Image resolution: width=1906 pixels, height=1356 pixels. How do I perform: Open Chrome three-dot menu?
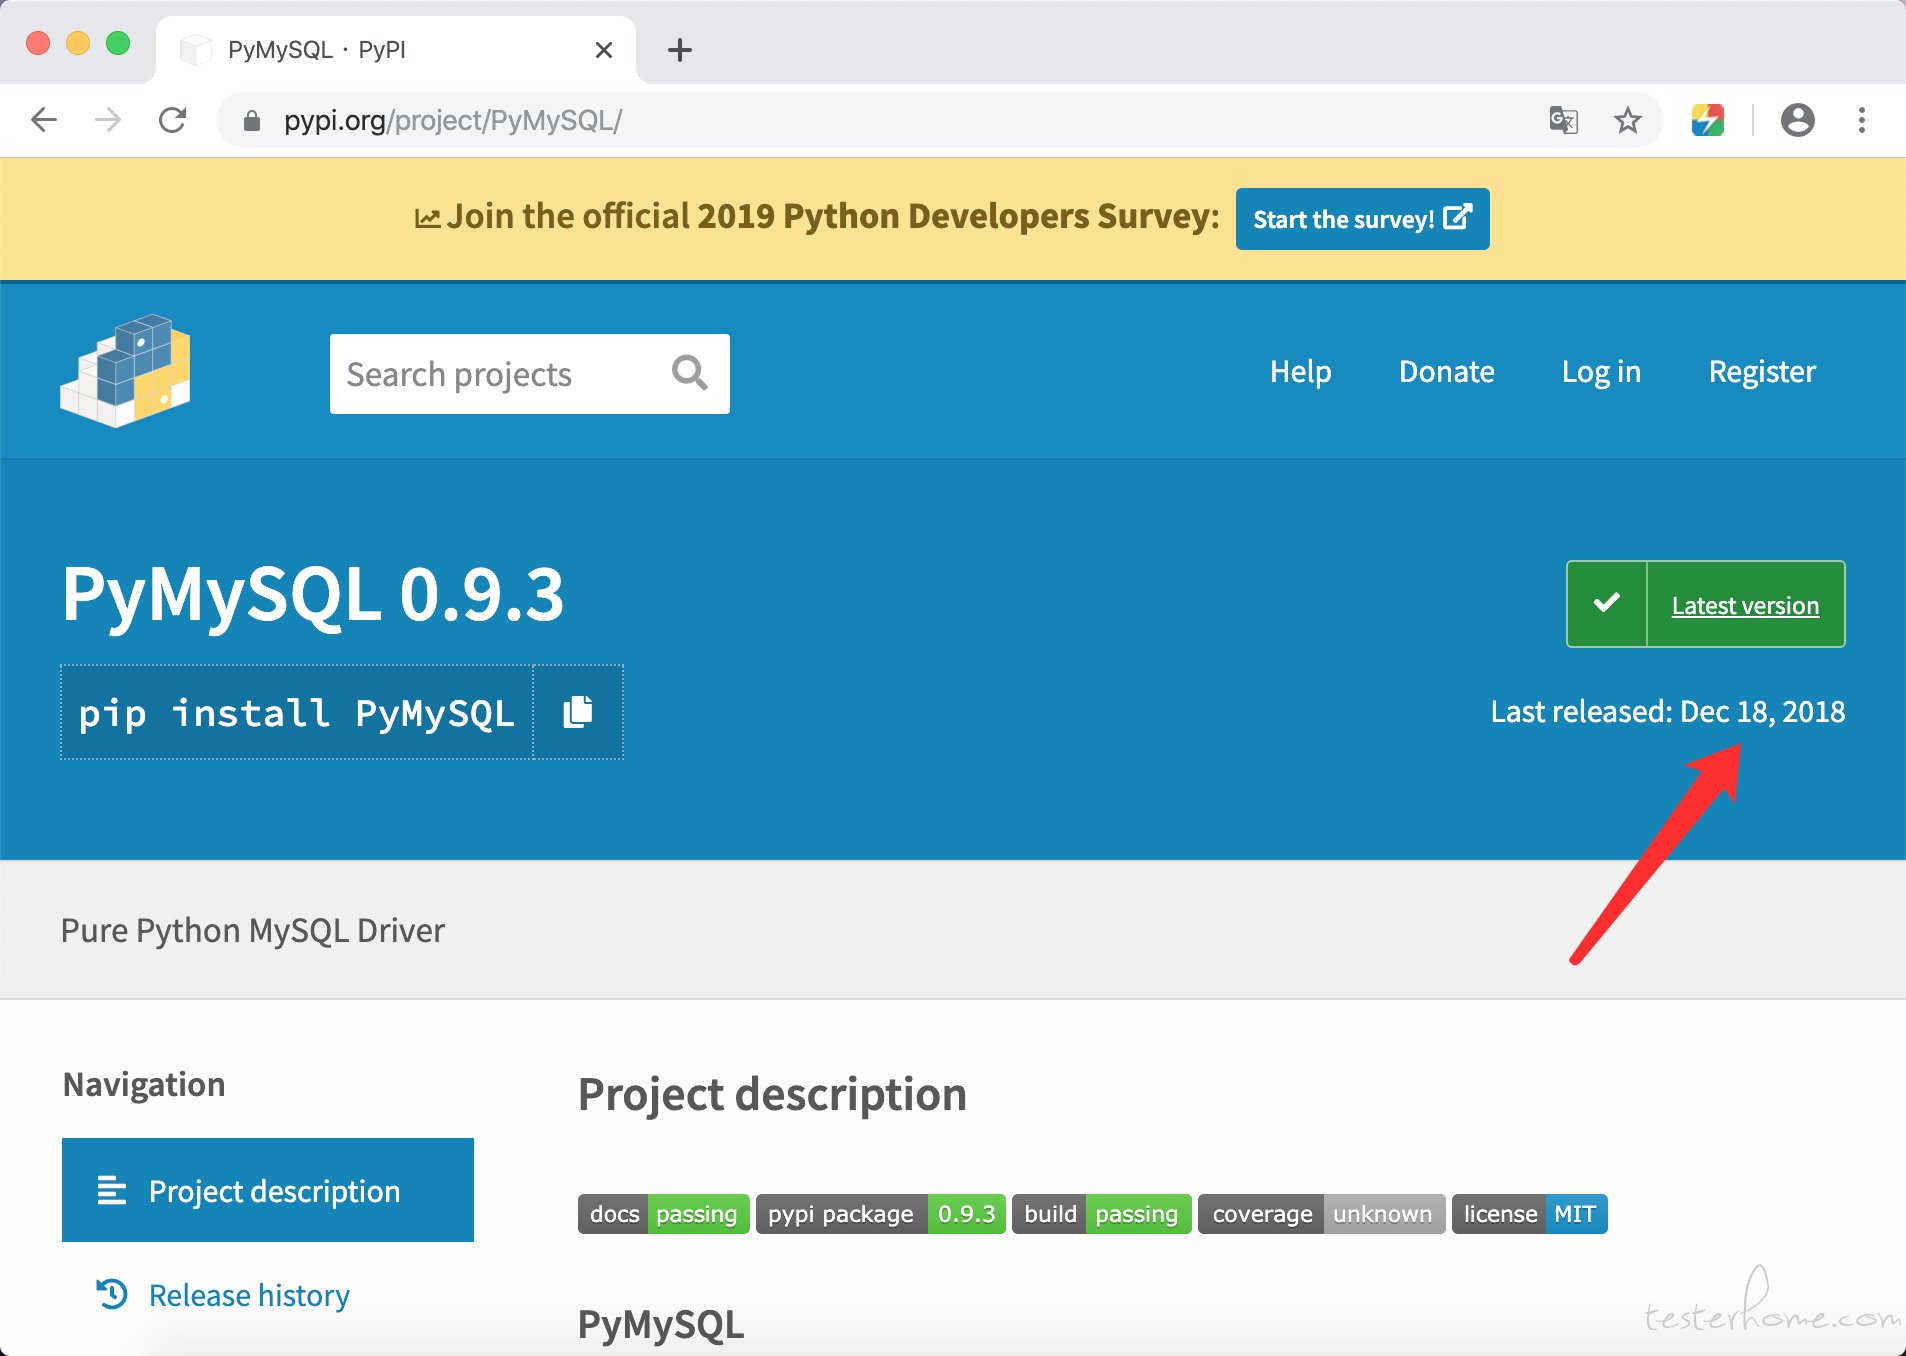(1862, 121)
